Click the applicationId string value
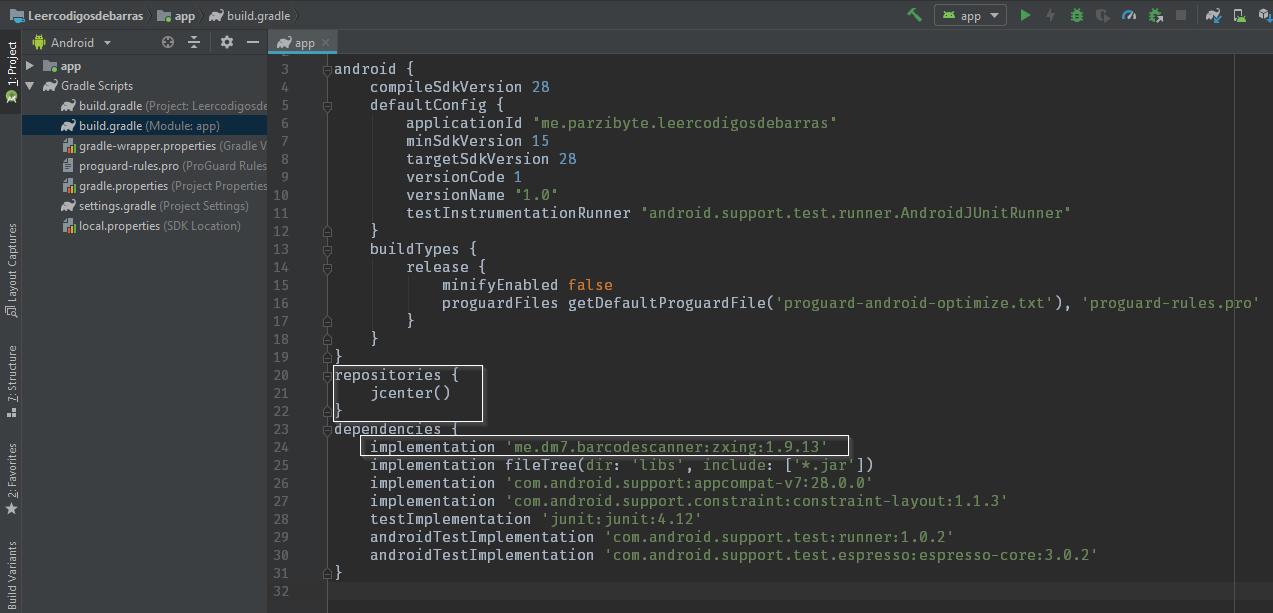Image resolution: width=1273 pixels, height=613 pixels. pos(684,123)
